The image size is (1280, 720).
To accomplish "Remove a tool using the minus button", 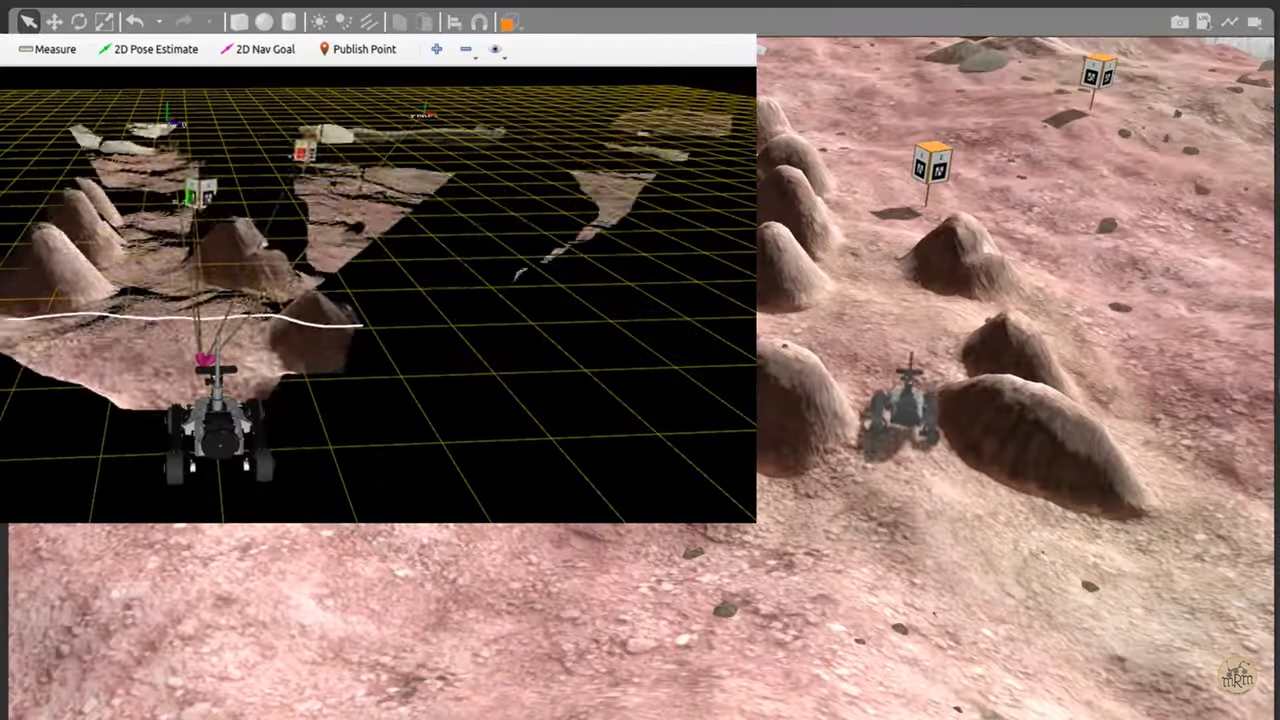I will 466,49.
